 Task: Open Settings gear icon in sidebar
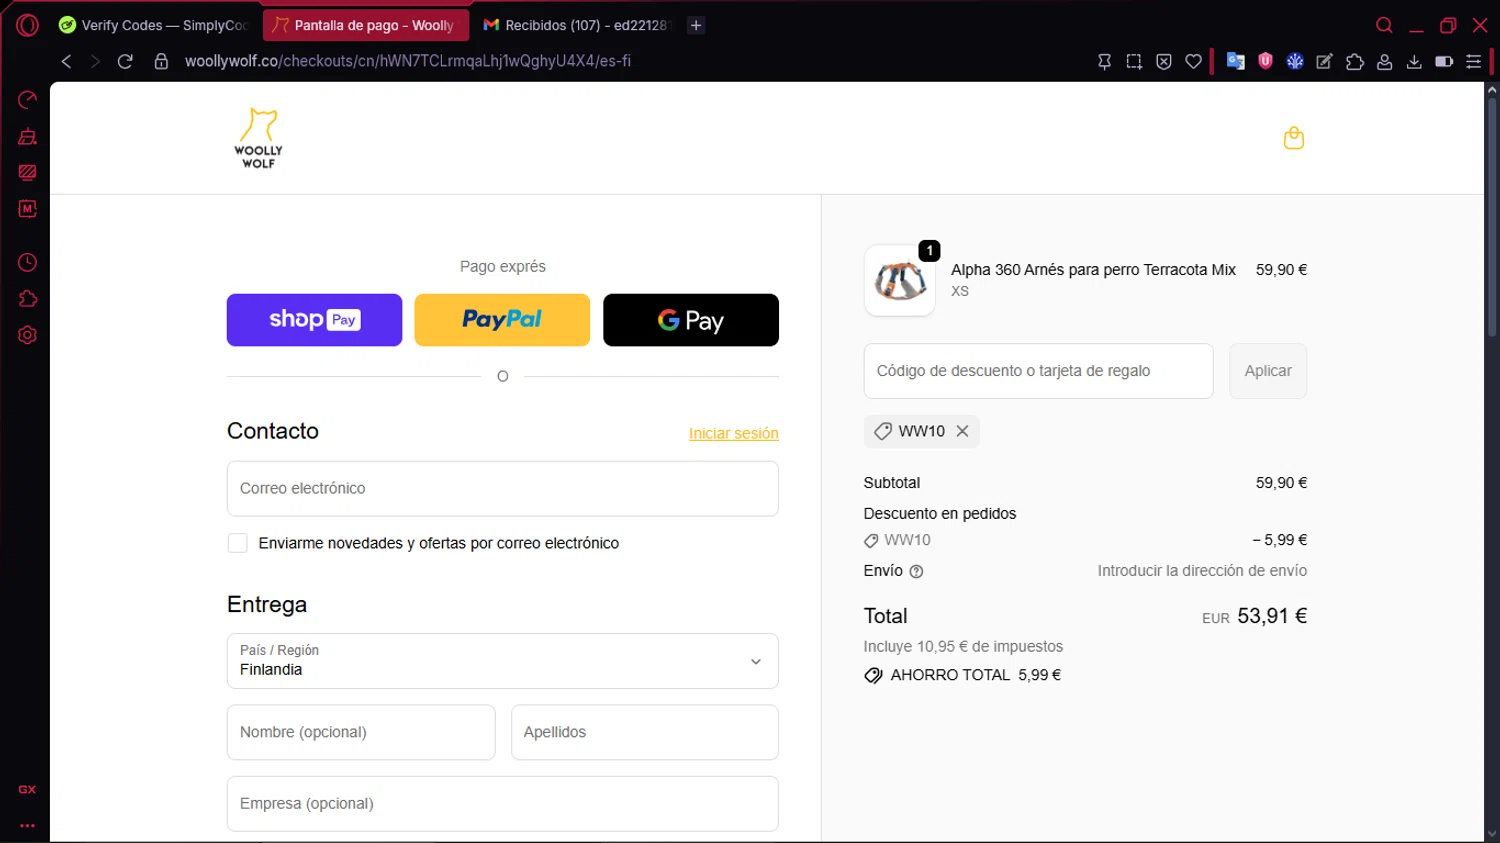coord(28,335)
